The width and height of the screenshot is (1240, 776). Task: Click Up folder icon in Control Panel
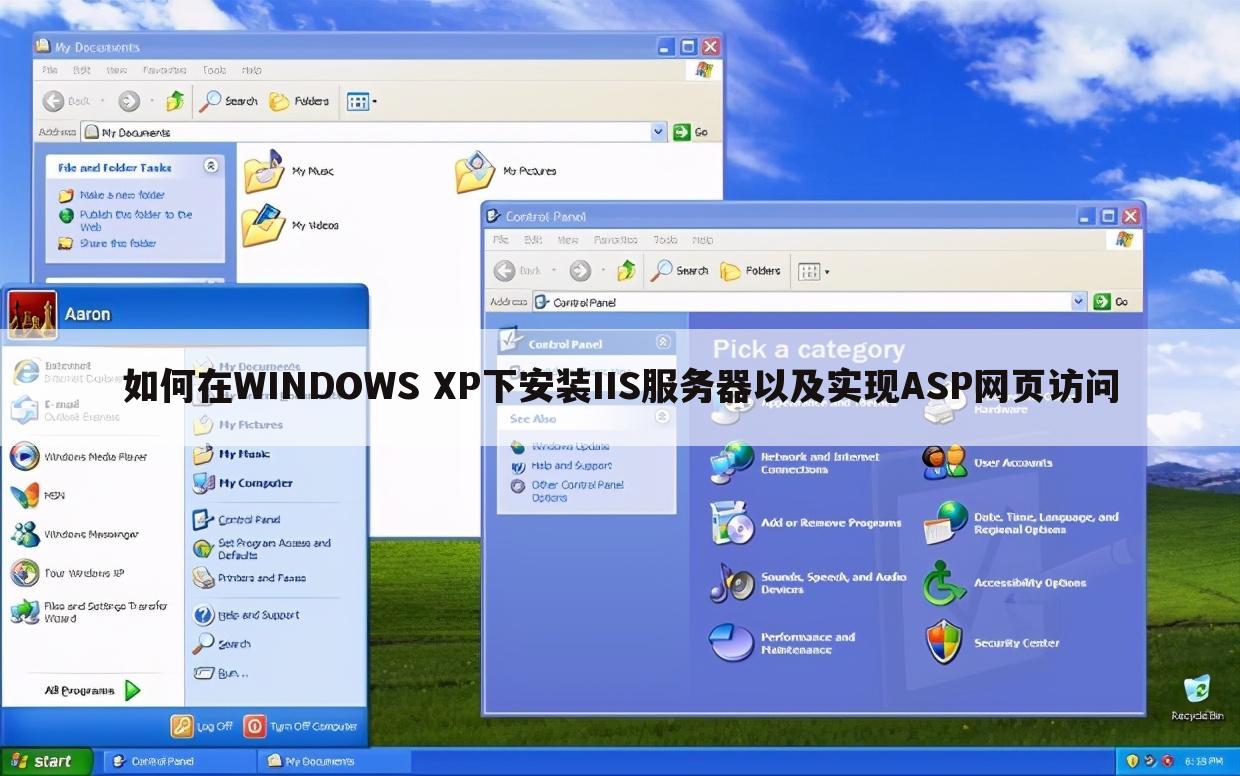pyautogui.click(x=627, y=271)
